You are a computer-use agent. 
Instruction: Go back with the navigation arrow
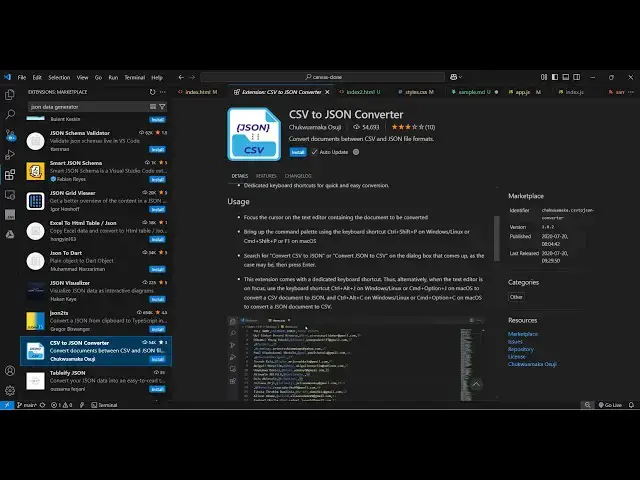point(181,77)
